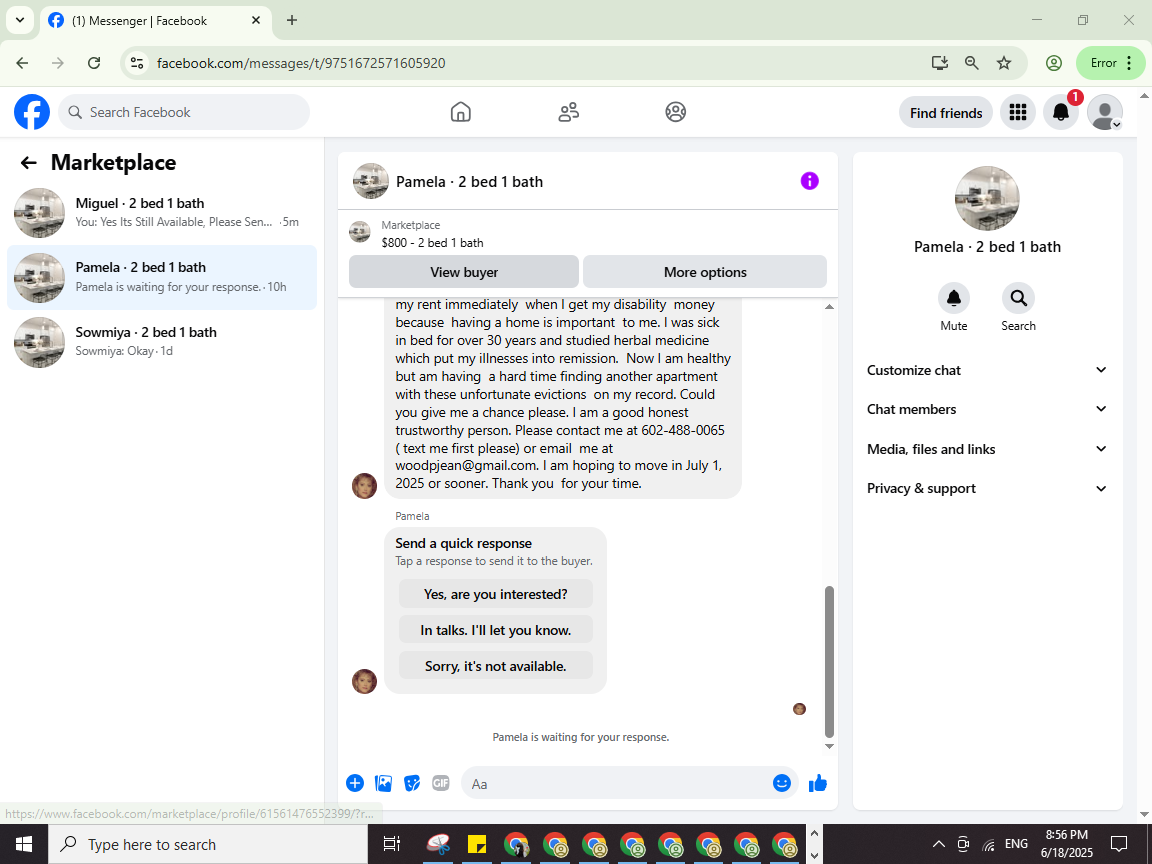The height and width of the screenshot is (864, 1152).
Task: Open ENG language indicator in tray
Action: point(1016,844)
